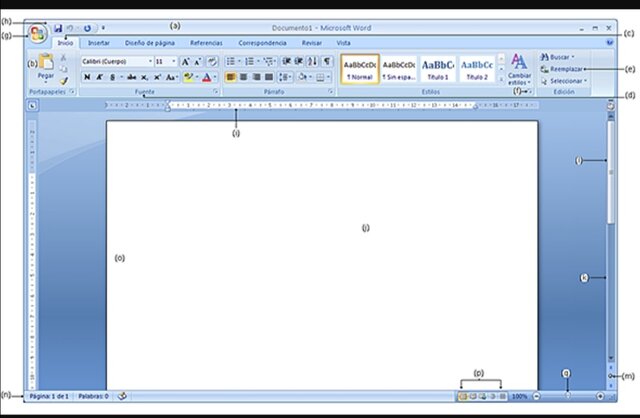Decrease font size with small A
The height and width of the screenshot is (418, 640).
198,62
